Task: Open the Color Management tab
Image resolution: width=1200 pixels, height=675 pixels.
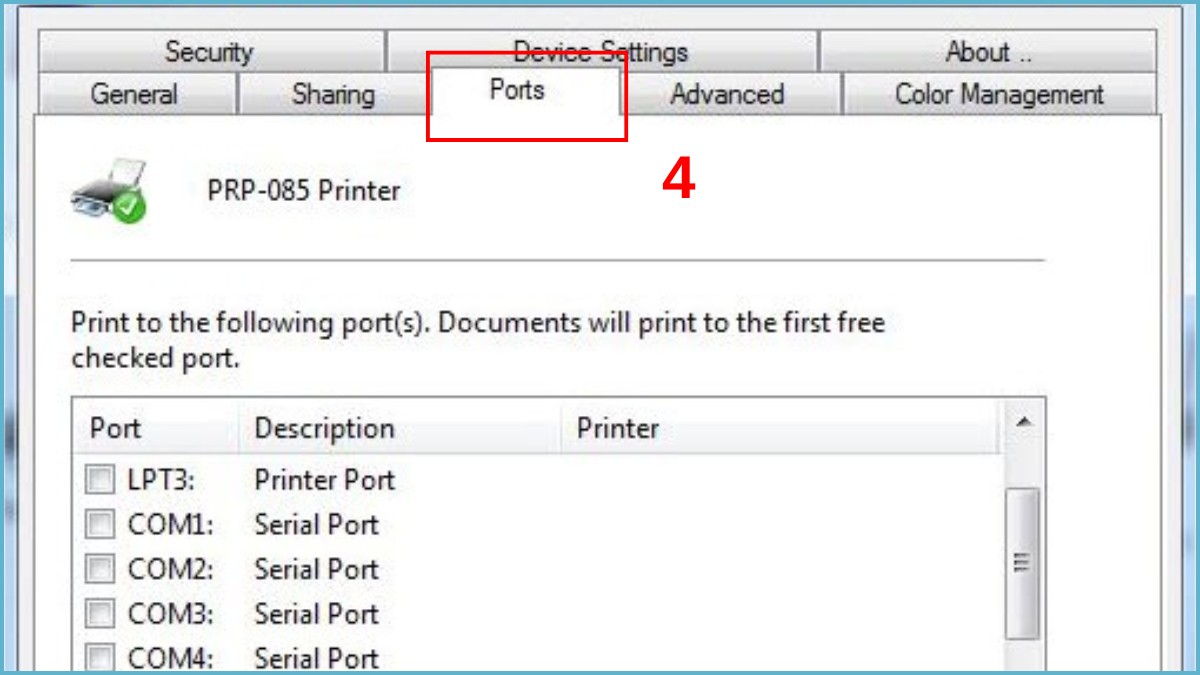Action: [998, 94]
